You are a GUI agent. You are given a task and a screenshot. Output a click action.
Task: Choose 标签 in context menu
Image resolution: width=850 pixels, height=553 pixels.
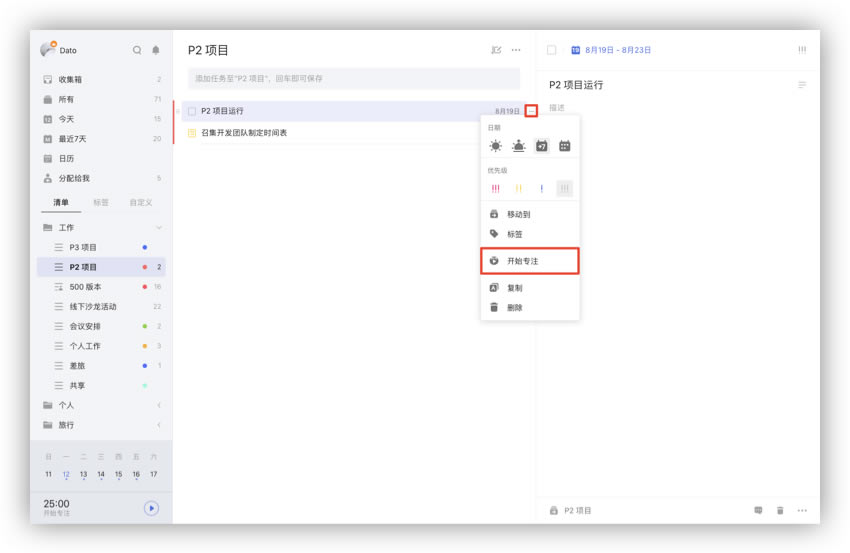pos(530,234)
